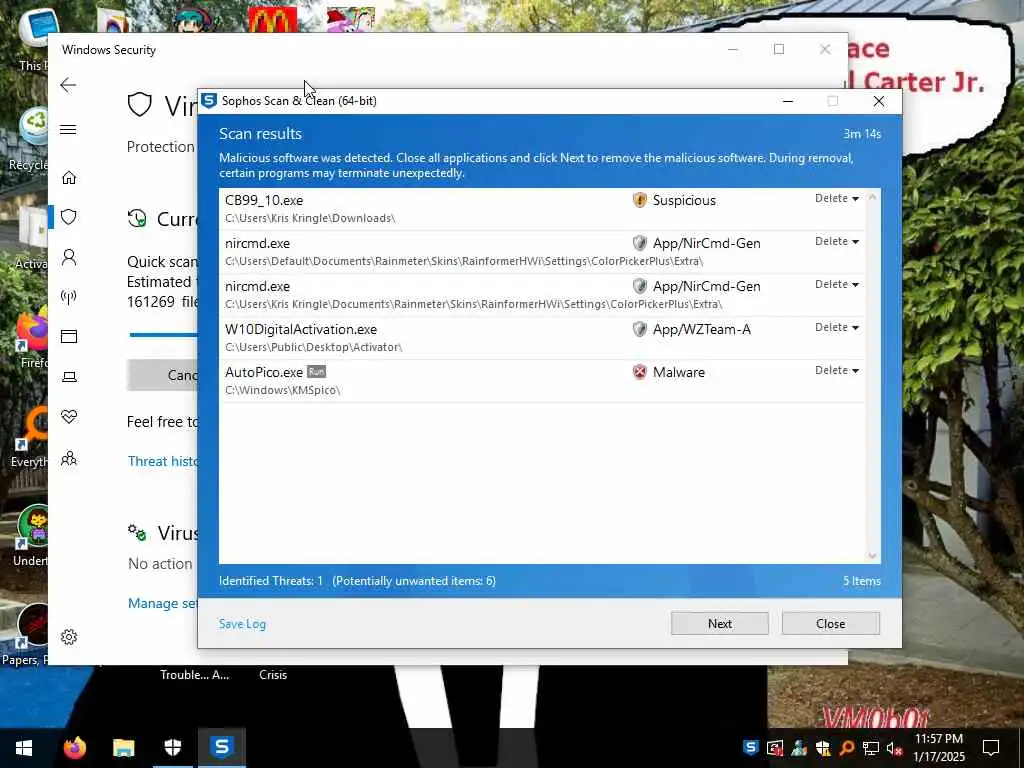
Task: Select the CB99_10.exe file name
Action: point(264,200)
